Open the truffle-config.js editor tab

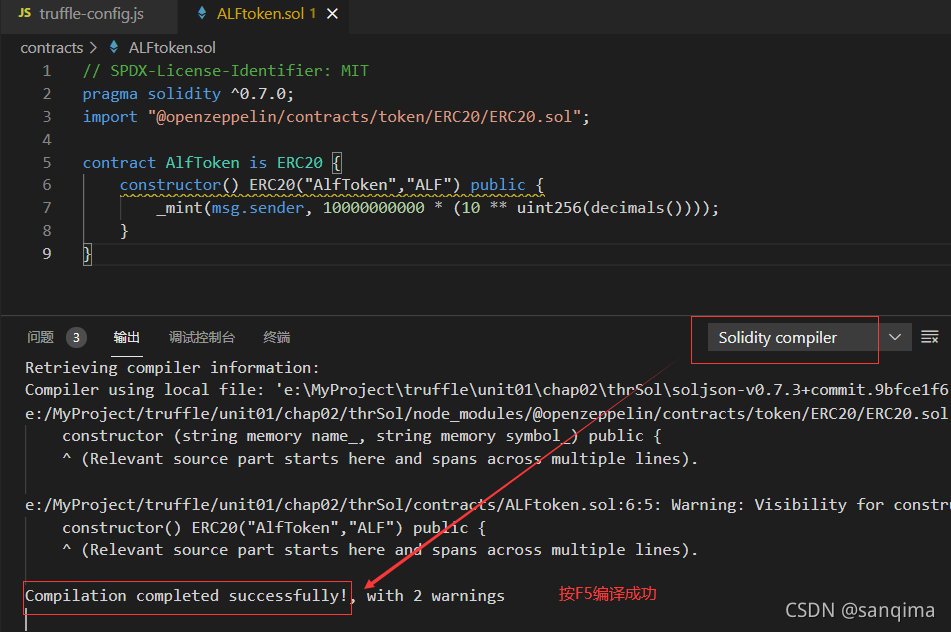pyautogui.click(x=89, y=15)
